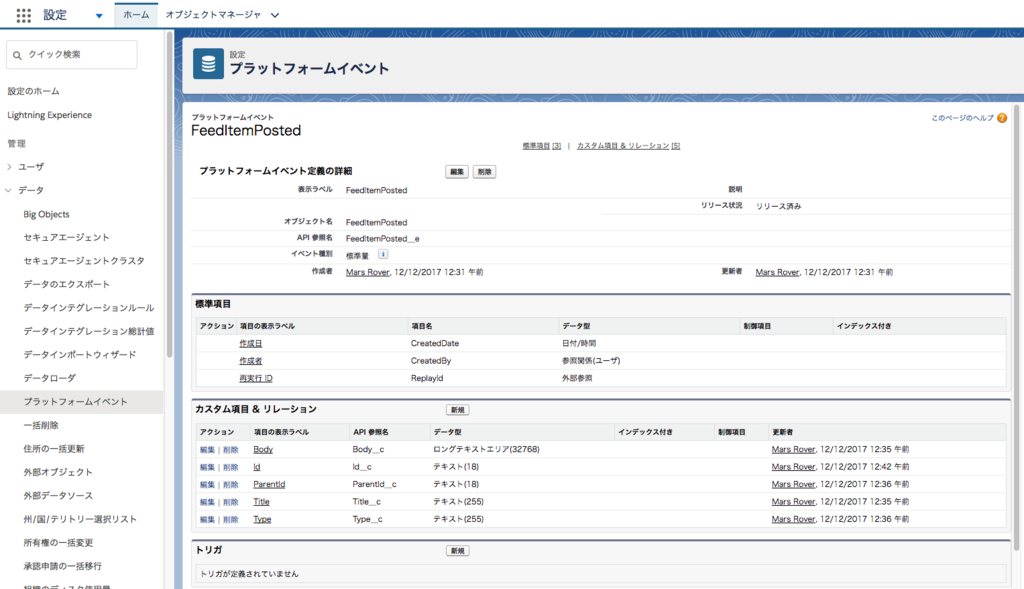This screenshot has width=1024, height=589.
Task: Select データインテグレーションルール in sidebar
Action: (x=89, y=308)
